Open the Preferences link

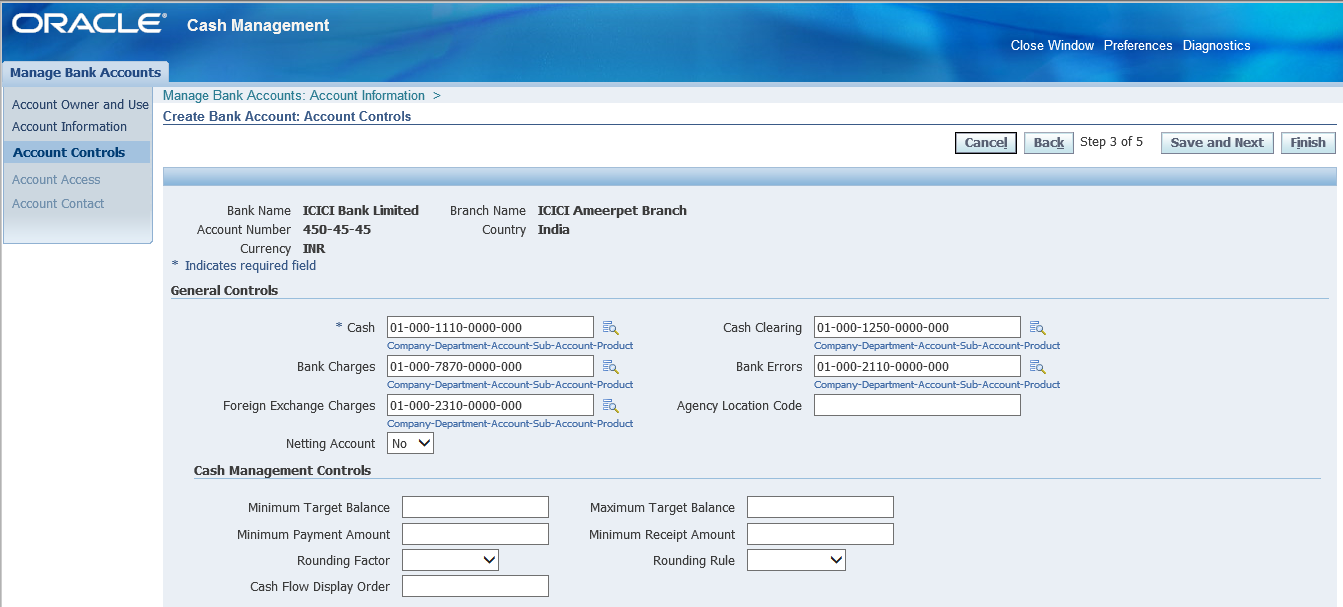click(1137, 45)
